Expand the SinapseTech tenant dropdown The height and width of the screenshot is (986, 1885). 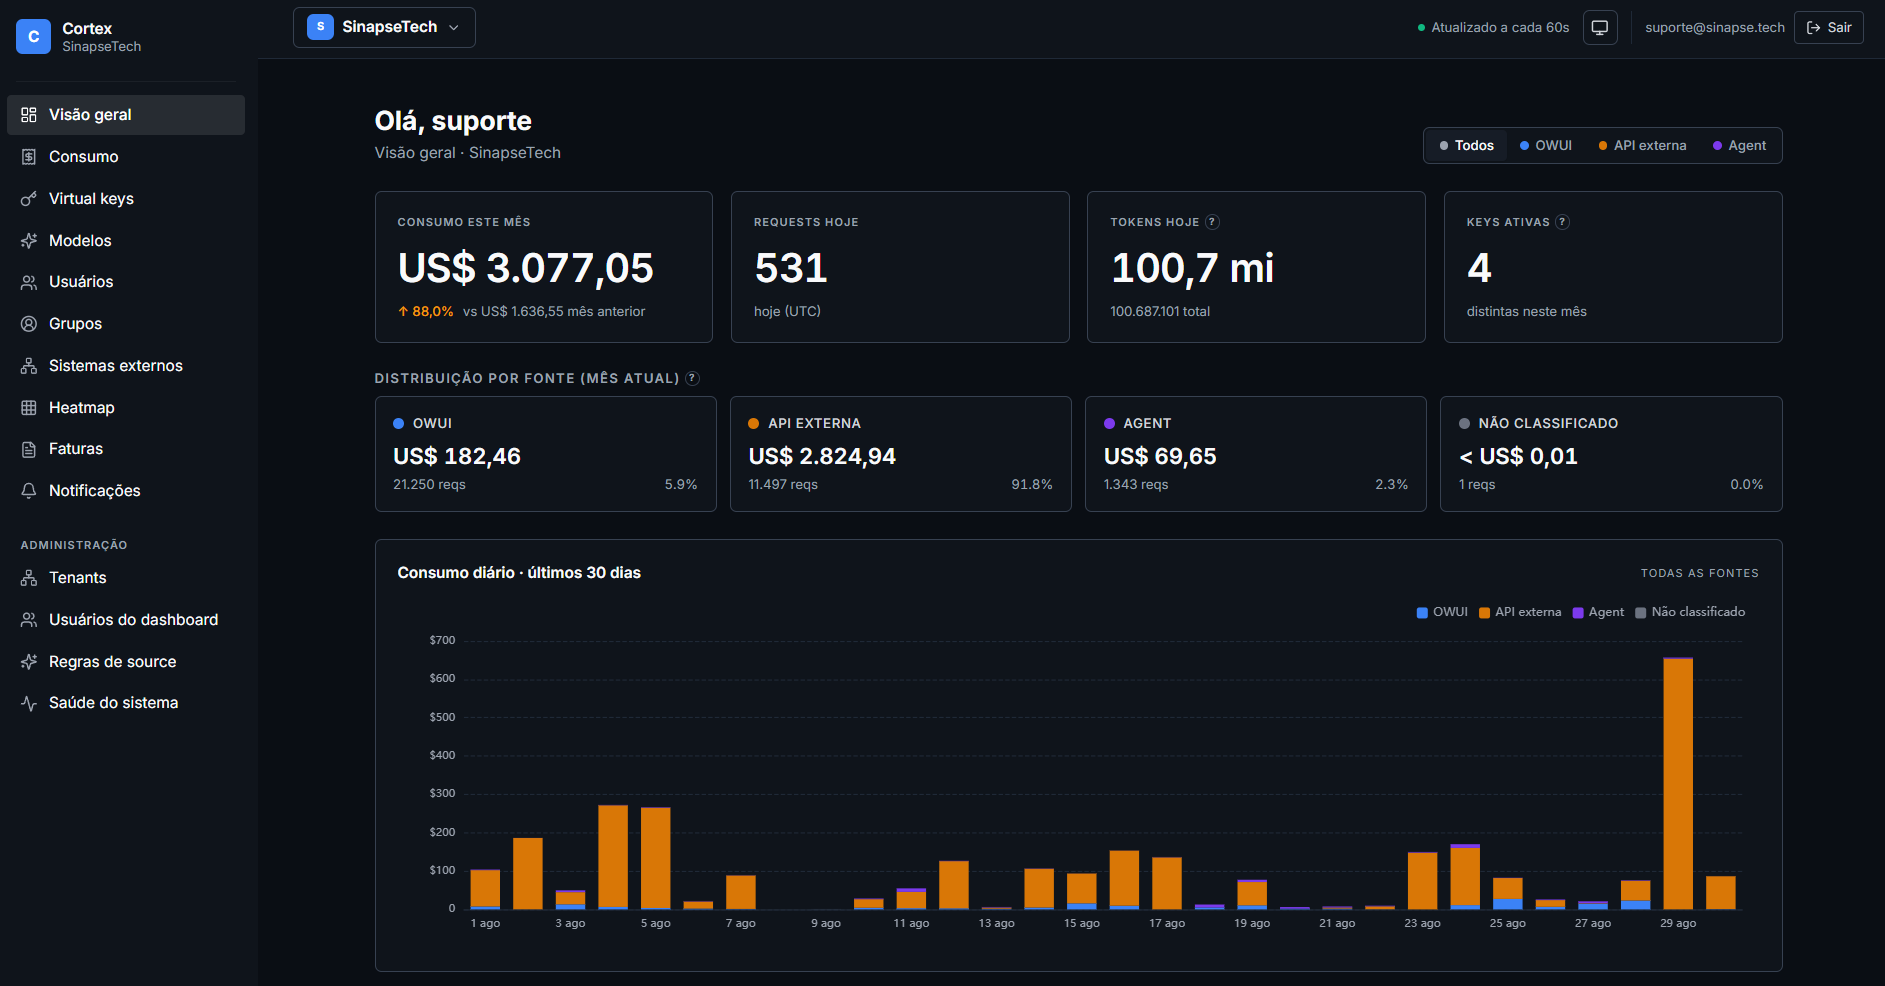click(384, 27)
